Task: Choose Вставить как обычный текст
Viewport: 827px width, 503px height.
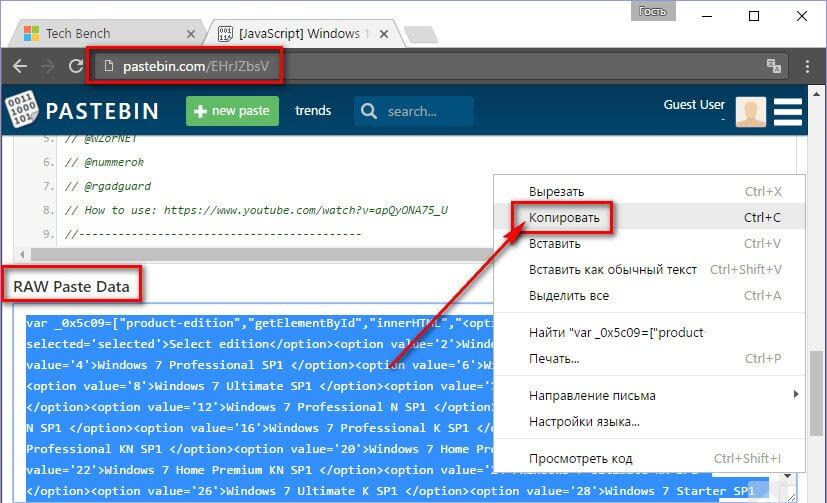Action: tap(649, 269)
